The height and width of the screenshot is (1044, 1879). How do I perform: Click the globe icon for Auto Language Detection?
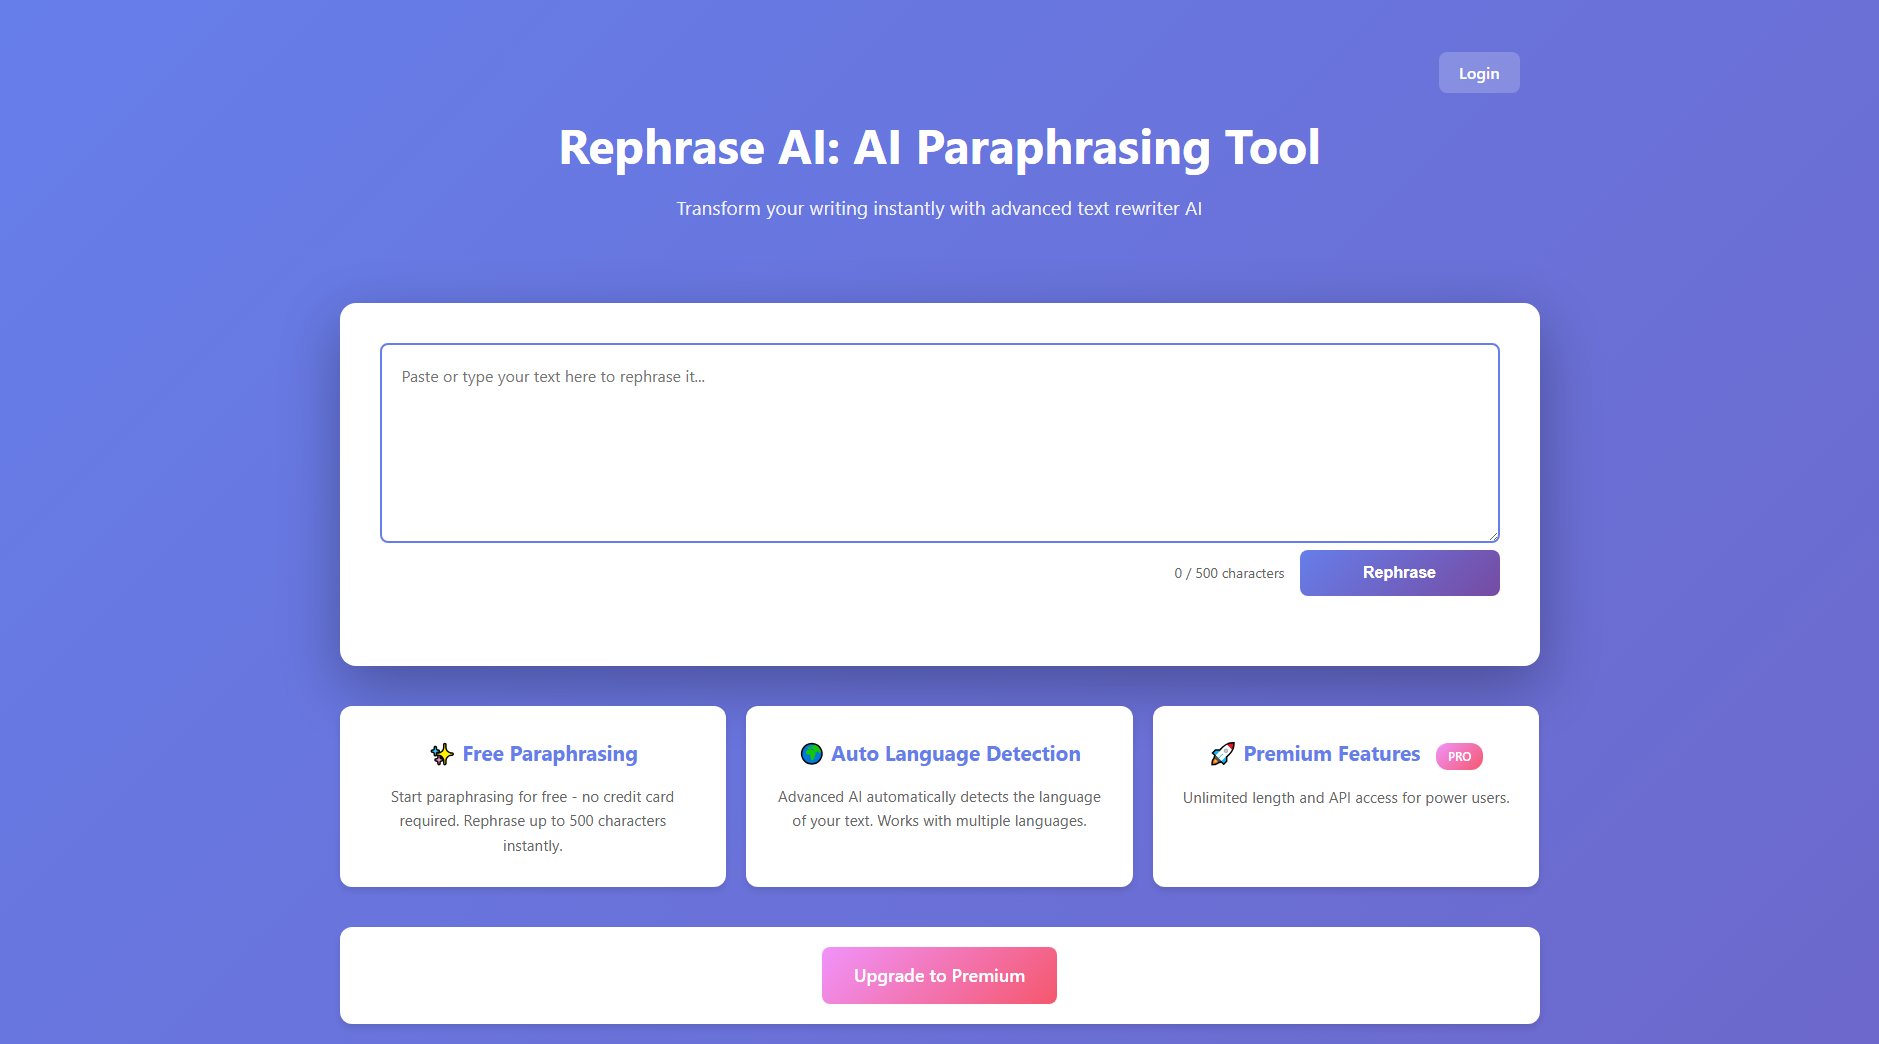click(x=811, y=753)
